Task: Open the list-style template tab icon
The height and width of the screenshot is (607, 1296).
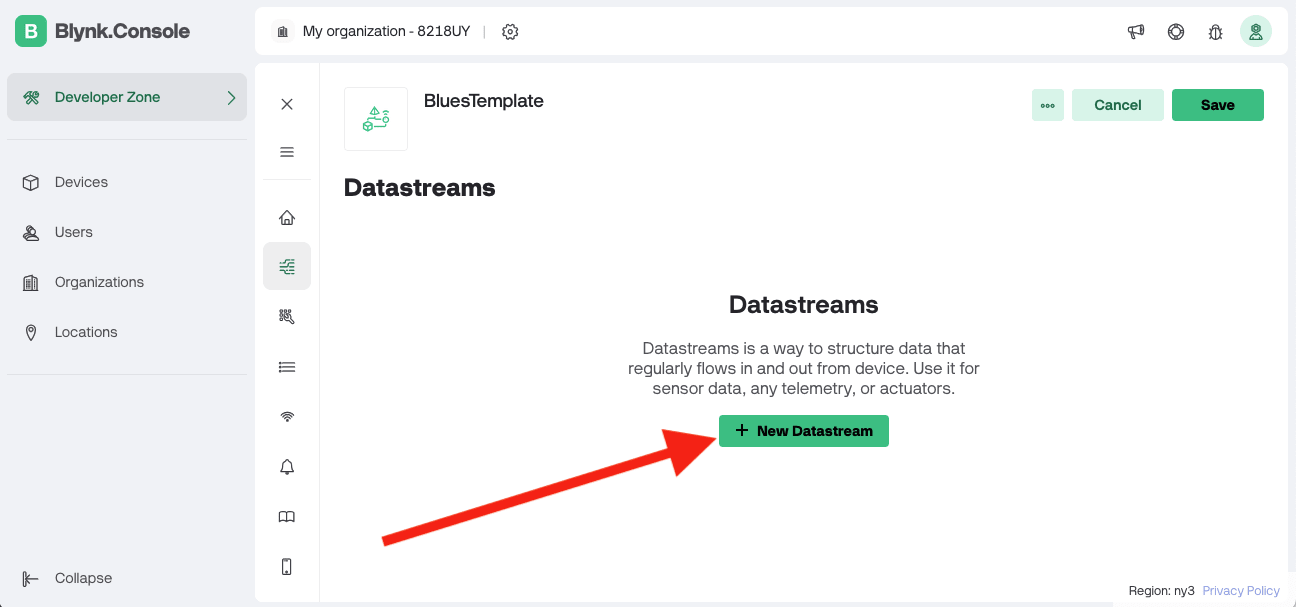Action: (x=287, y=367)
